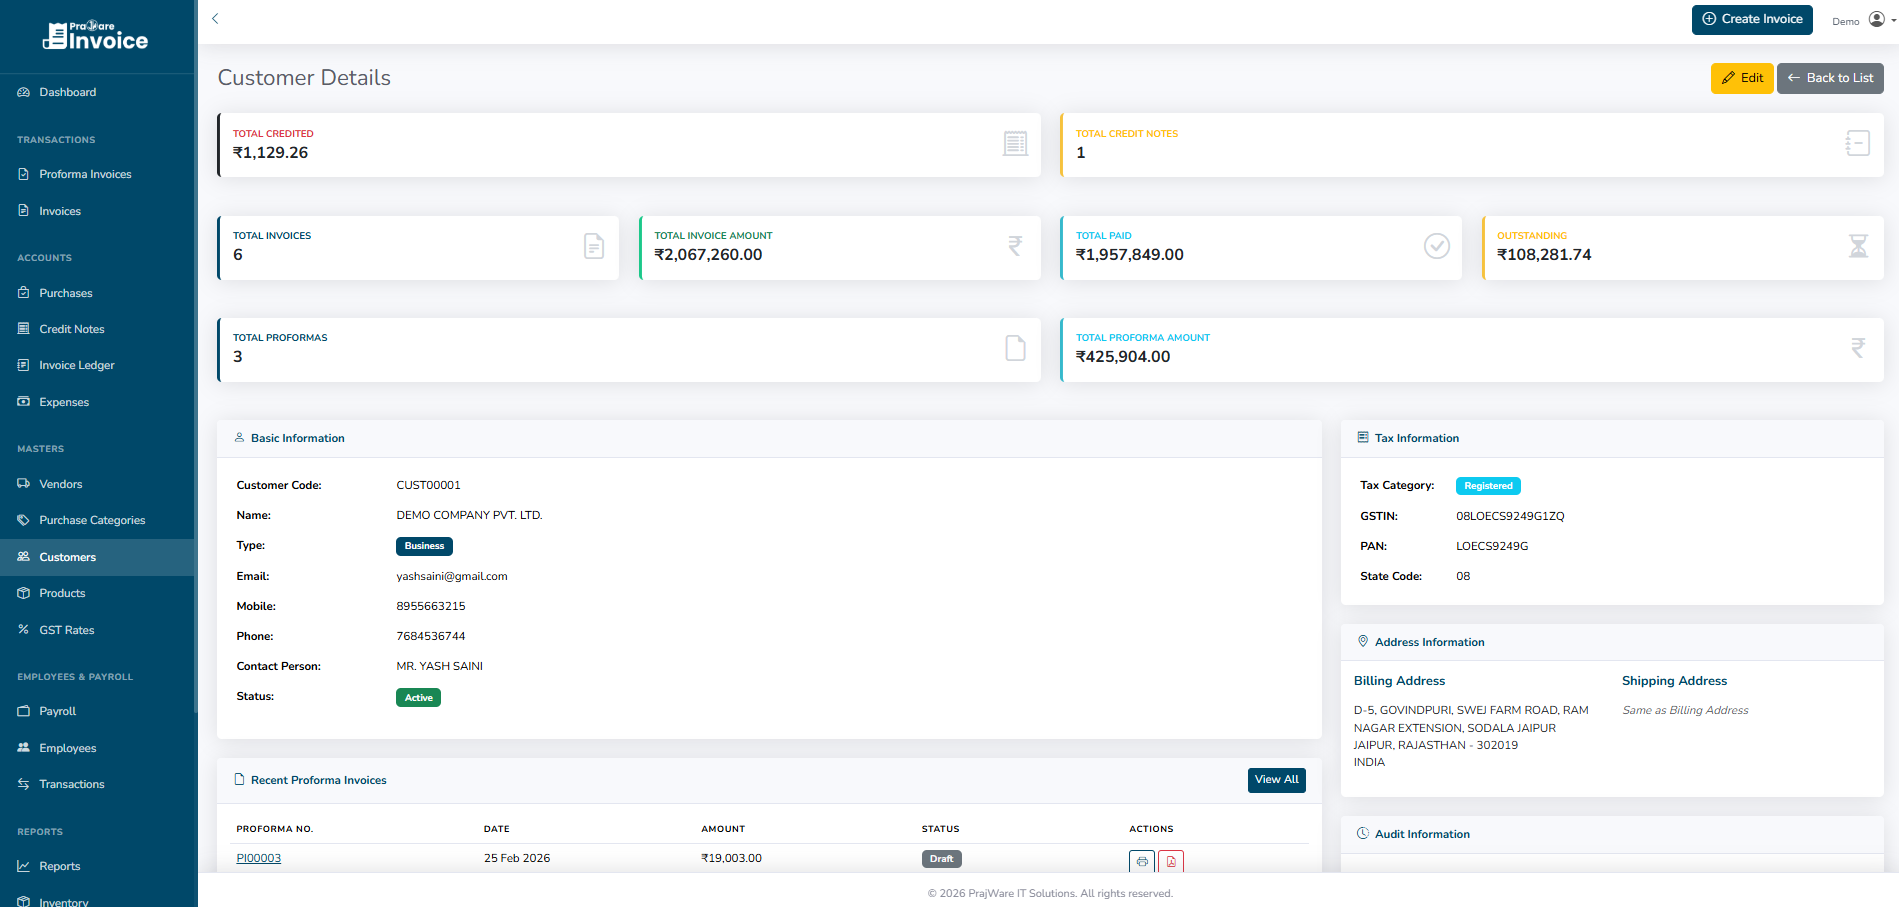Viewport: 1899px width, 907px height.
Task: Open proforma invoice PI00003 link
Action: tap(258, 858)
